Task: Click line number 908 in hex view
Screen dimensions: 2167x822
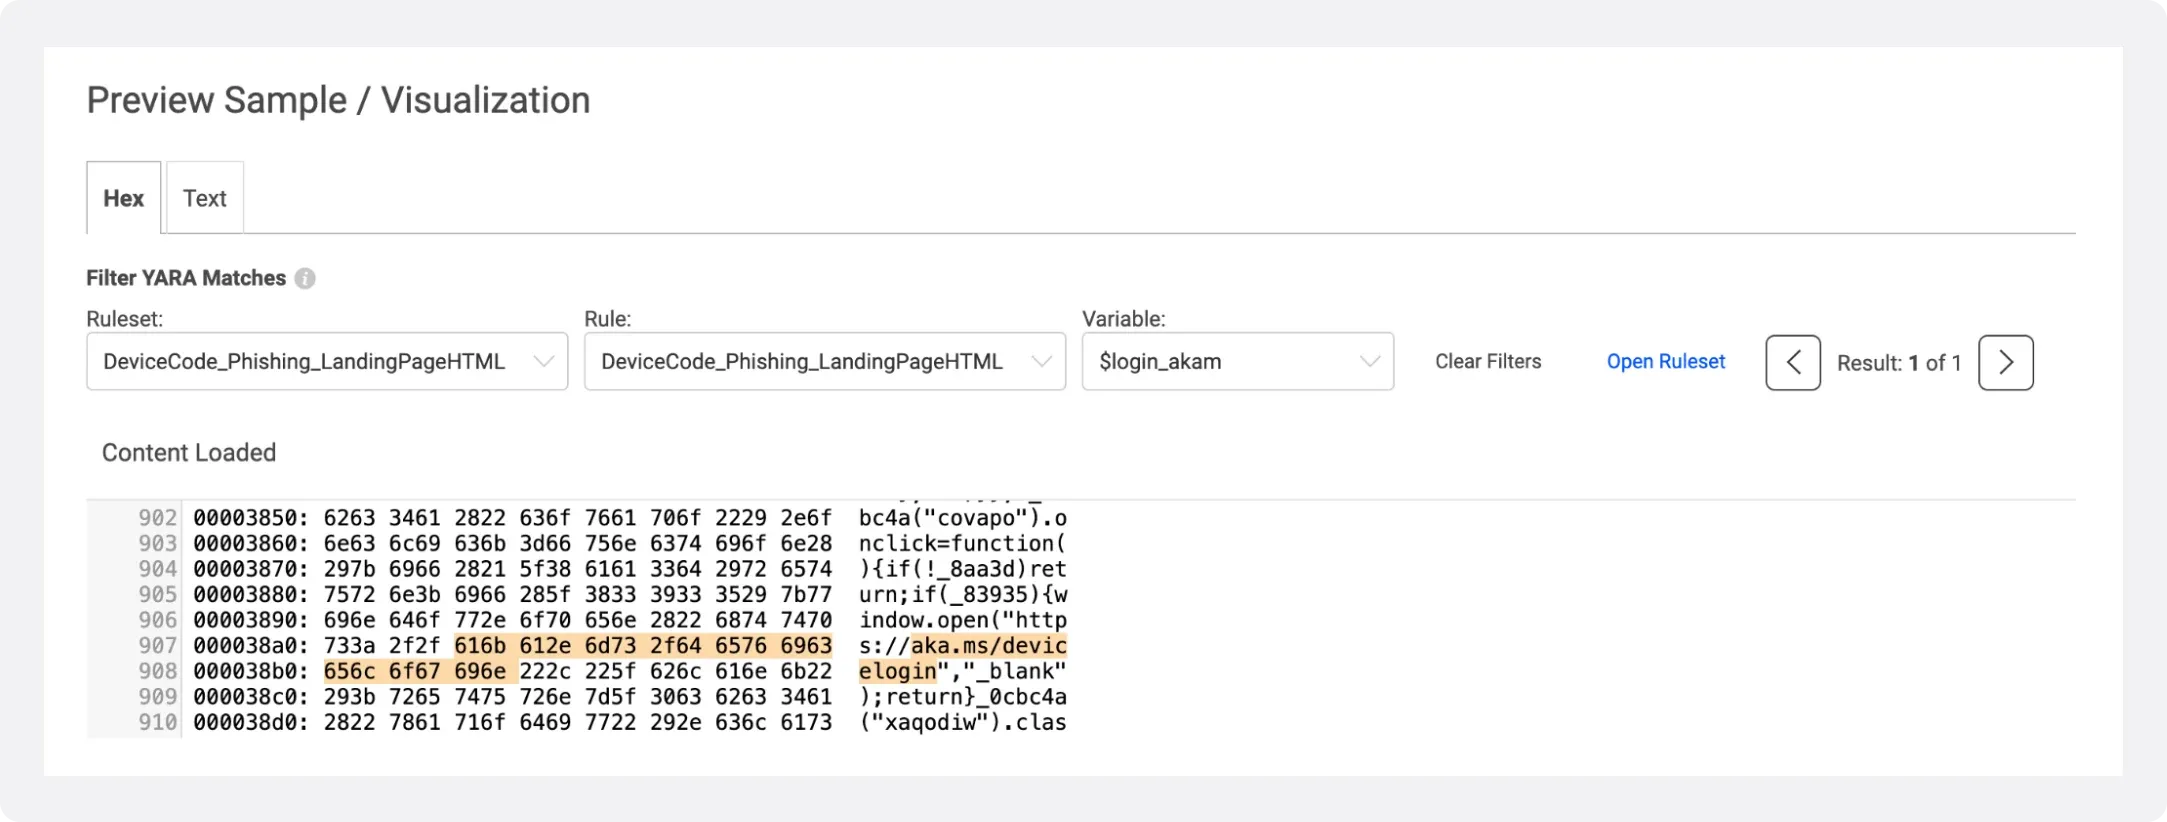Action: click(x=158, y=671)
